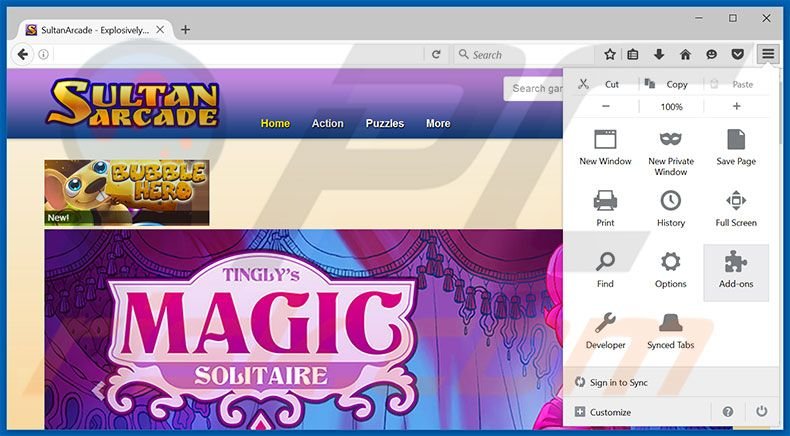
Task: Open the Home nav link
Action: coord(275,123)
